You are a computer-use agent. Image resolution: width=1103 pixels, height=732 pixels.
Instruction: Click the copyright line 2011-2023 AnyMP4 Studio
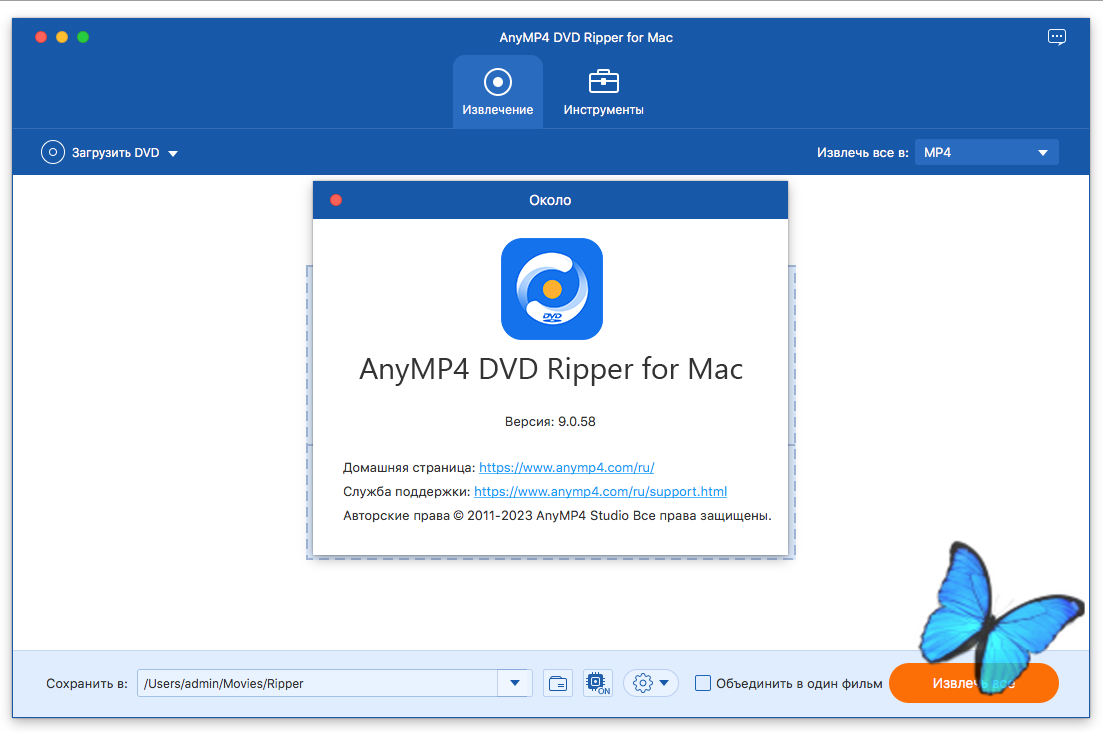point(557,515)
